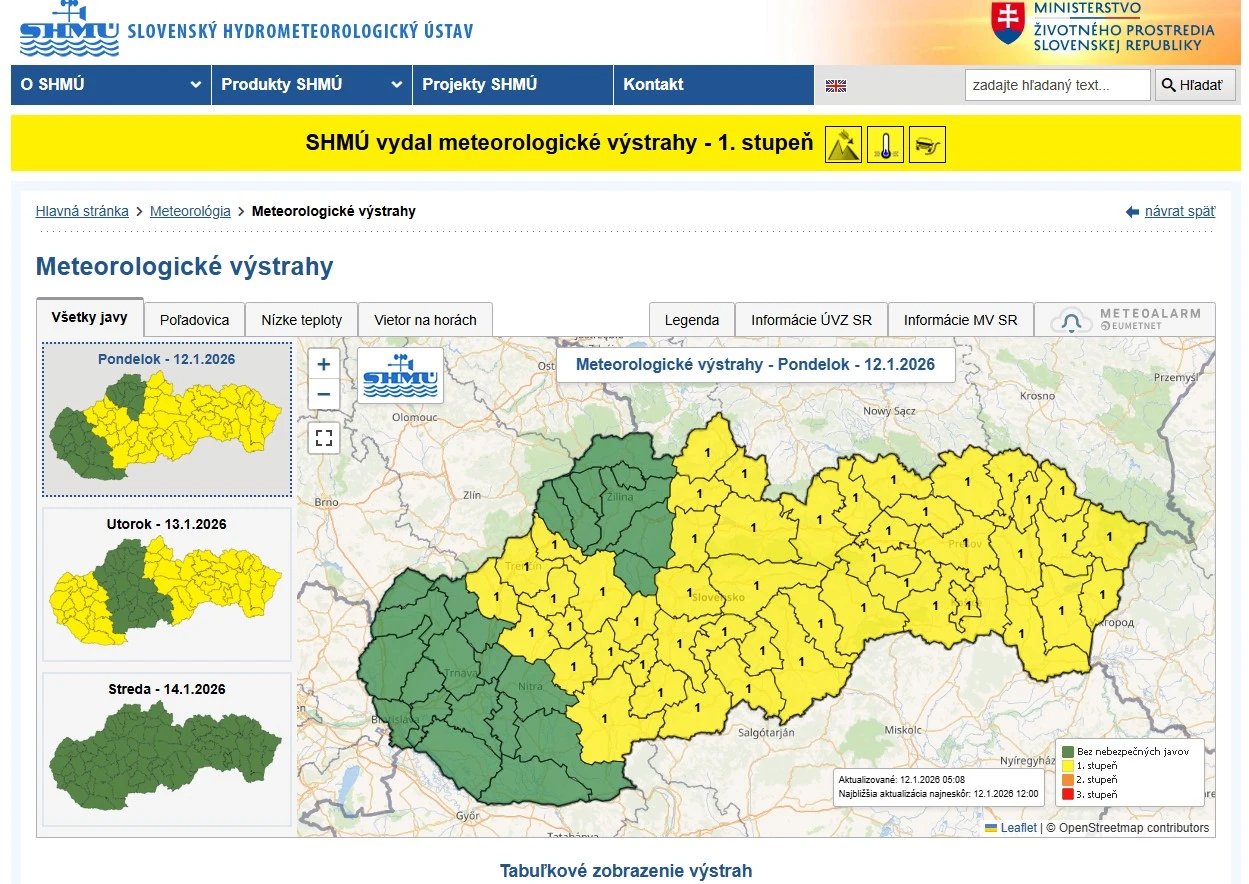Open the Meteoalarm Eumetnet logo tab

[1125, 320]
